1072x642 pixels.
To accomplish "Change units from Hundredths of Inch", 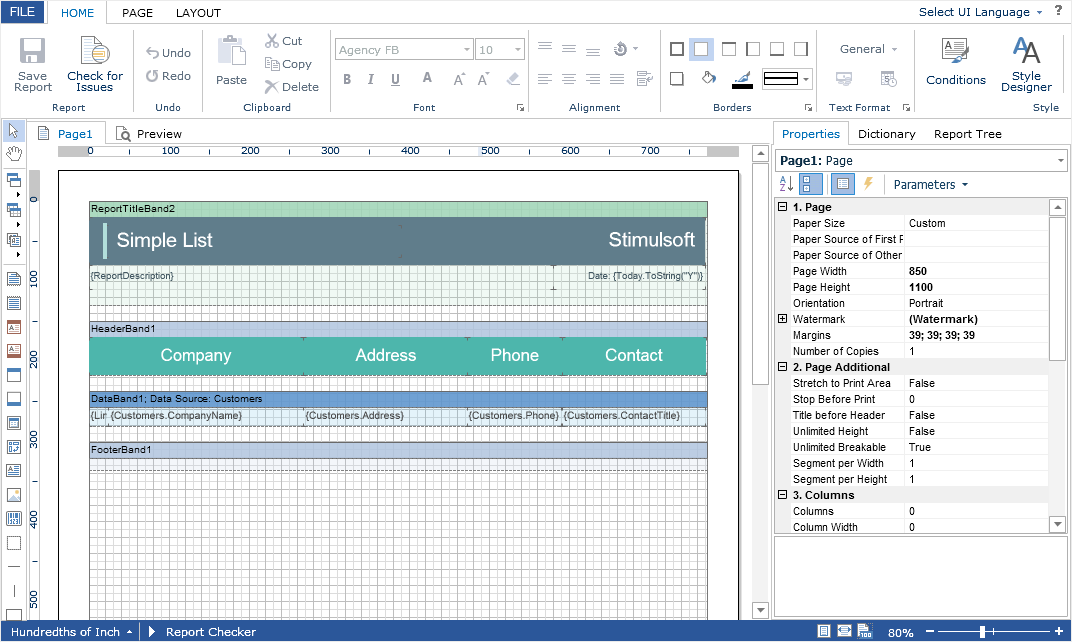I will point(71,632).
